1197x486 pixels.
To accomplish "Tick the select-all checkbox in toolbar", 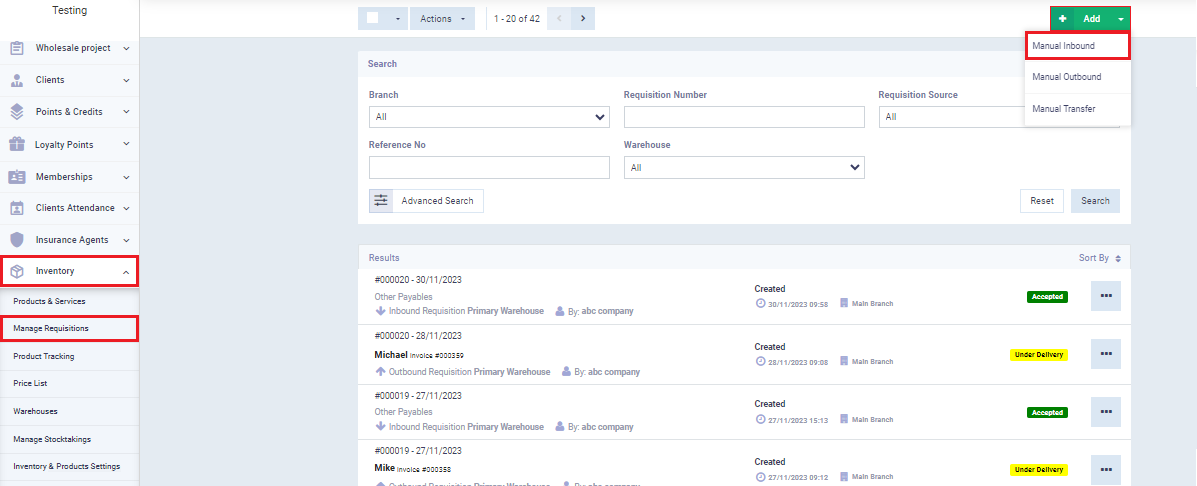I will click(x=372, y=18).
